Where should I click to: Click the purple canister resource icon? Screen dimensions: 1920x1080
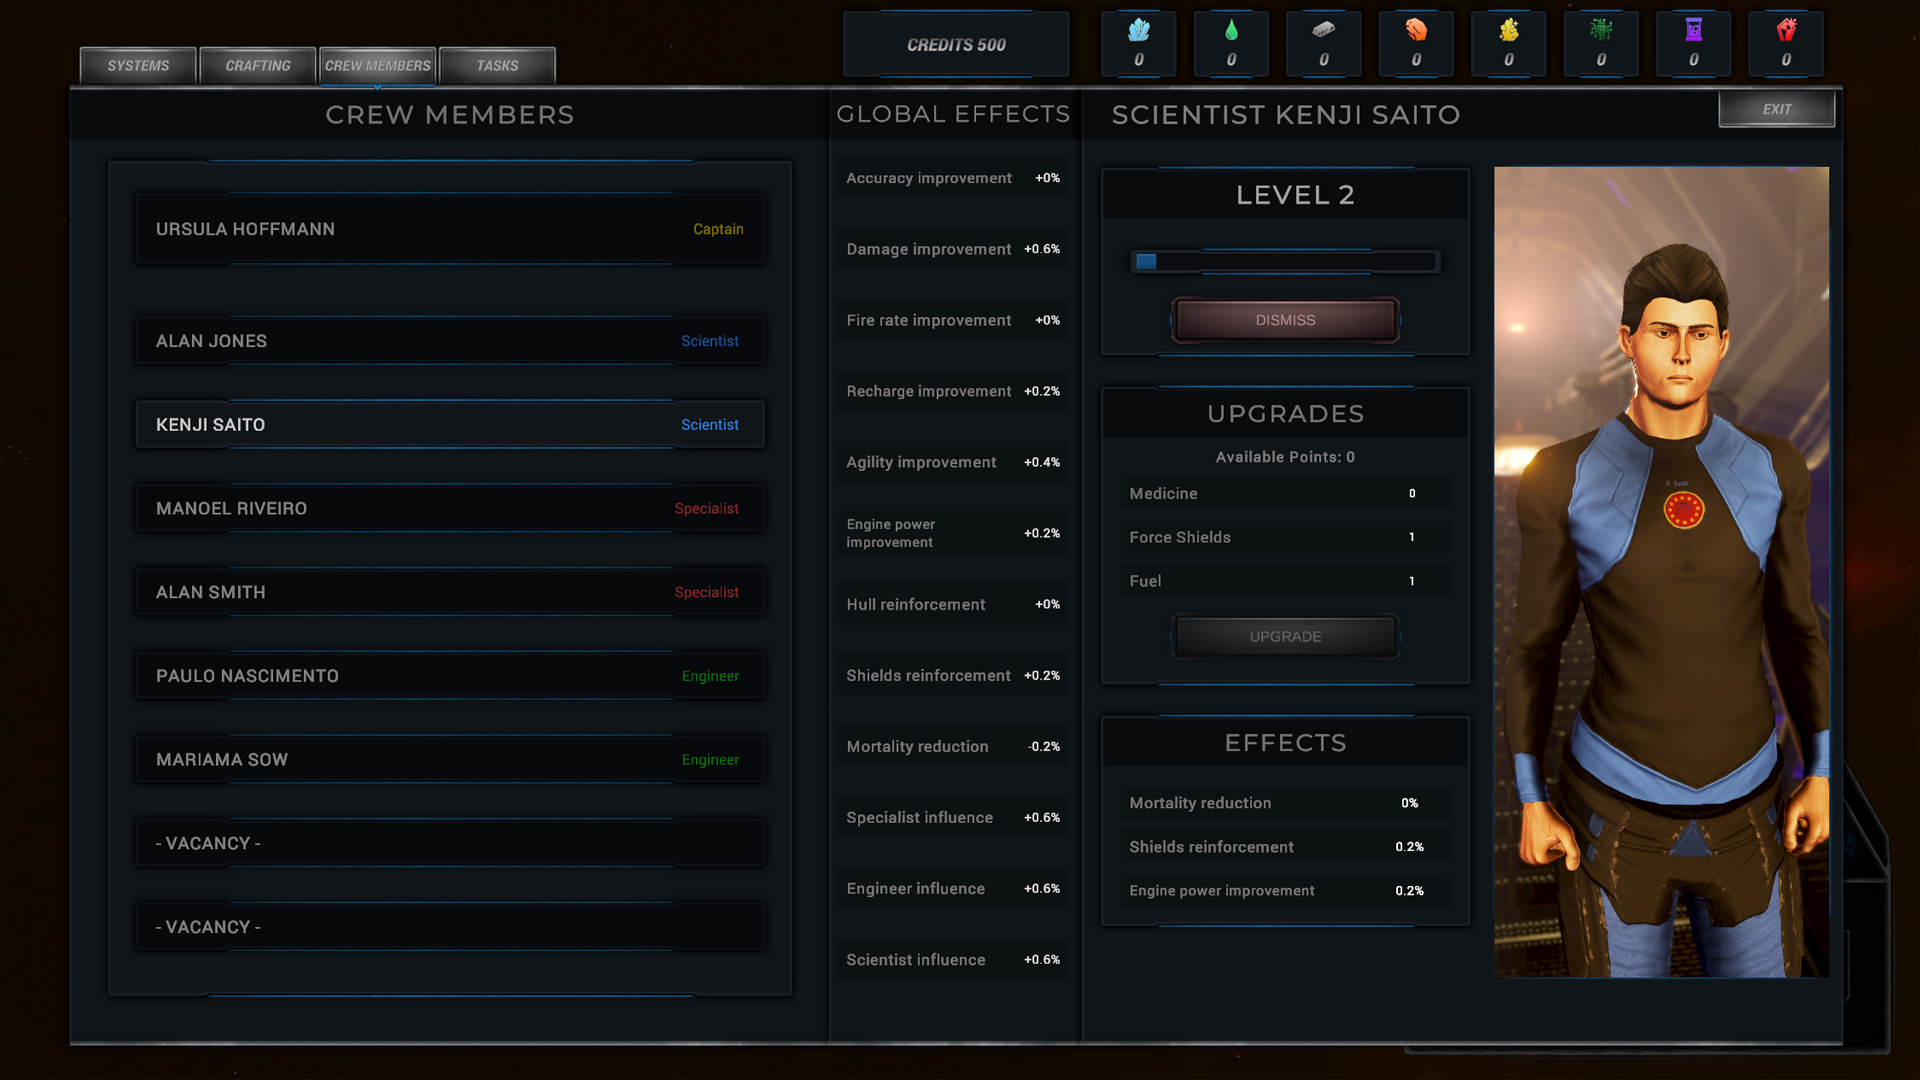point(1693,30)
